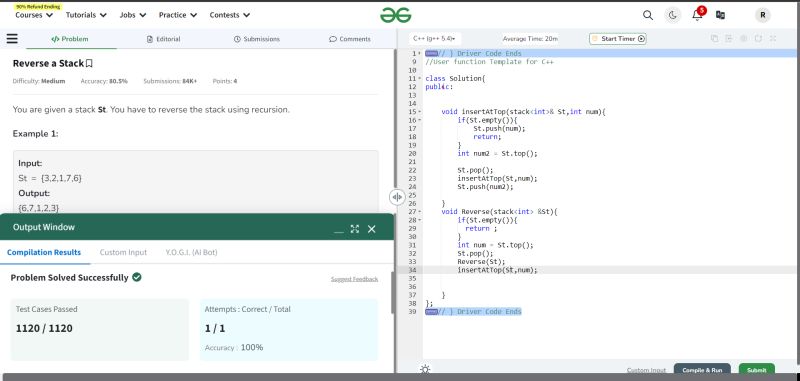Screen dimensions: 800x381
Task: Click the Problem Solved Successfully message
Action: [69, 278]
